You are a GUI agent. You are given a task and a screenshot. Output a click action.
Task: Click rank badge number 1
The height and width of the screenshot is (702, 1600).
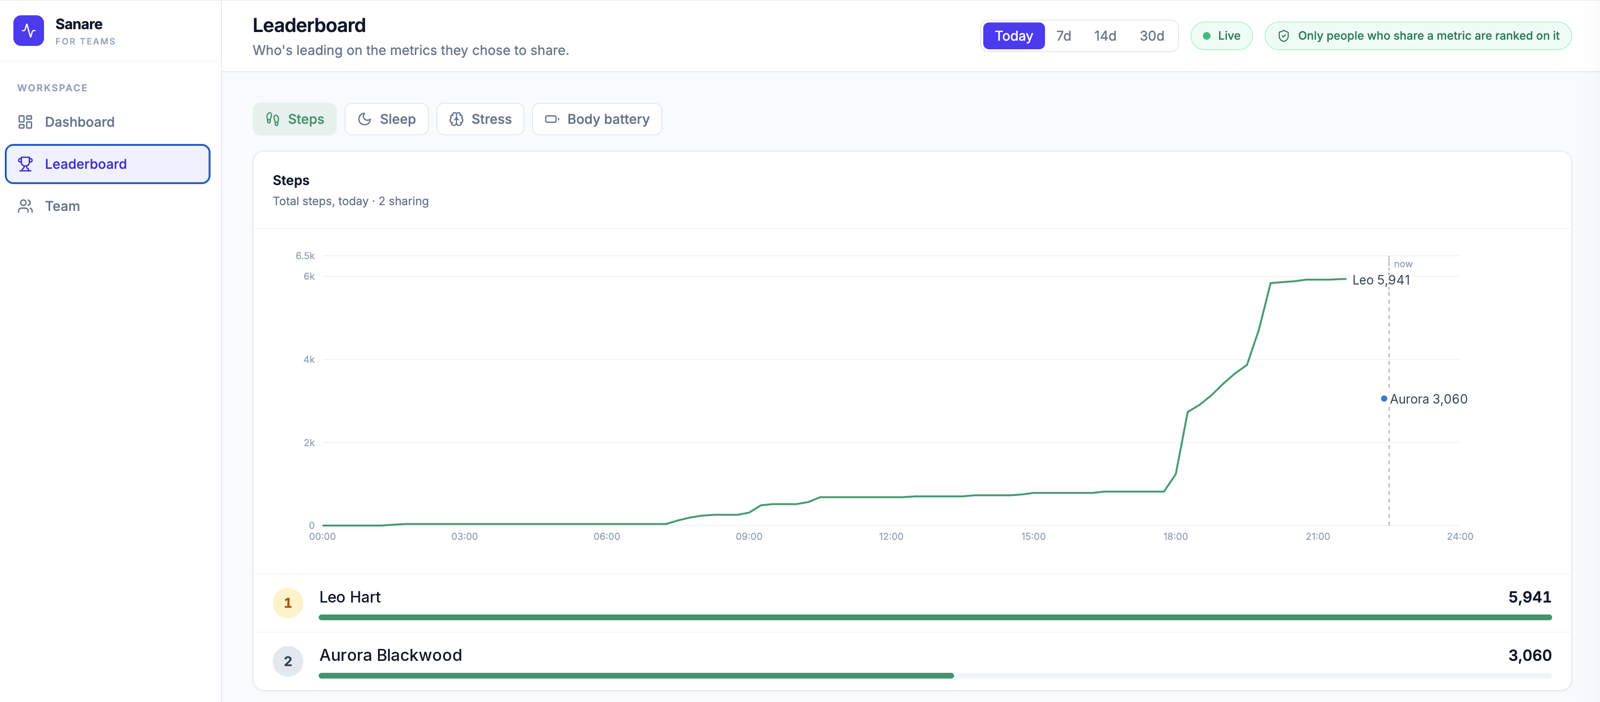pyautogui.click(x=288, y=603)
